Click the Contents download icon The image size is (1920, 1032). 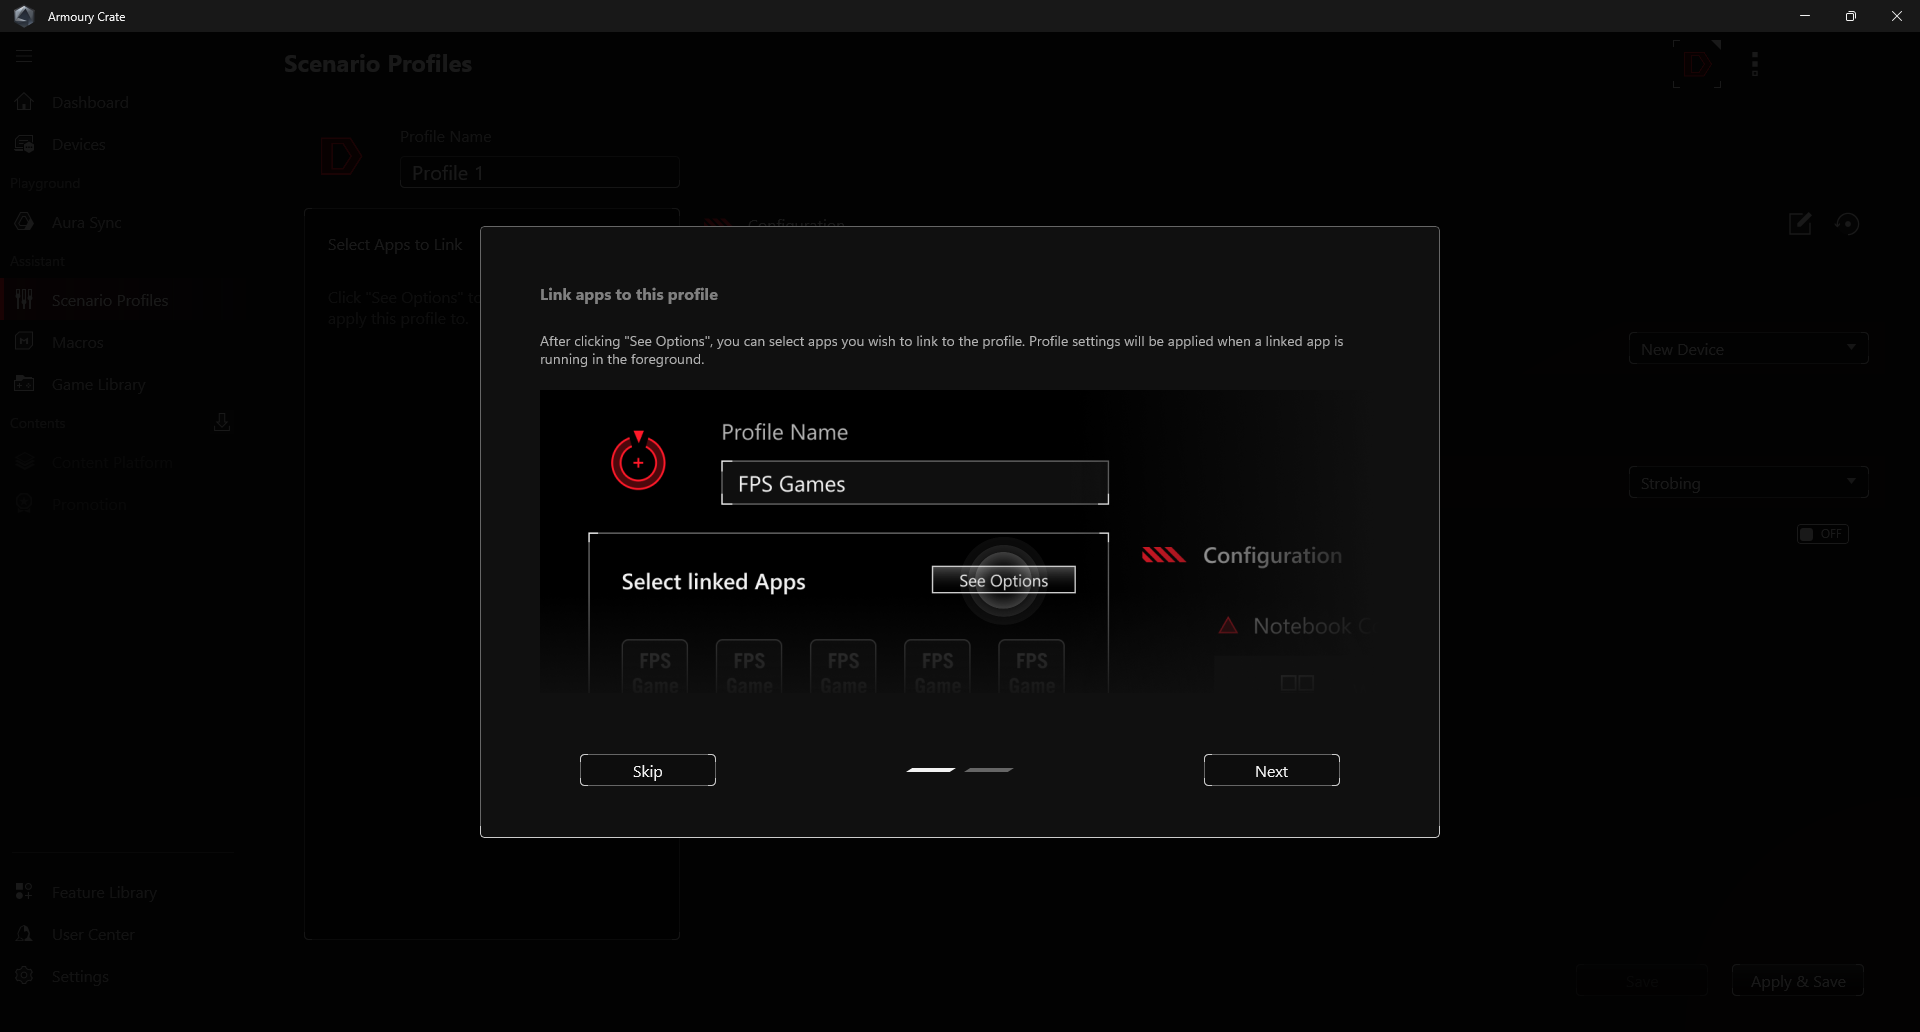222,423
